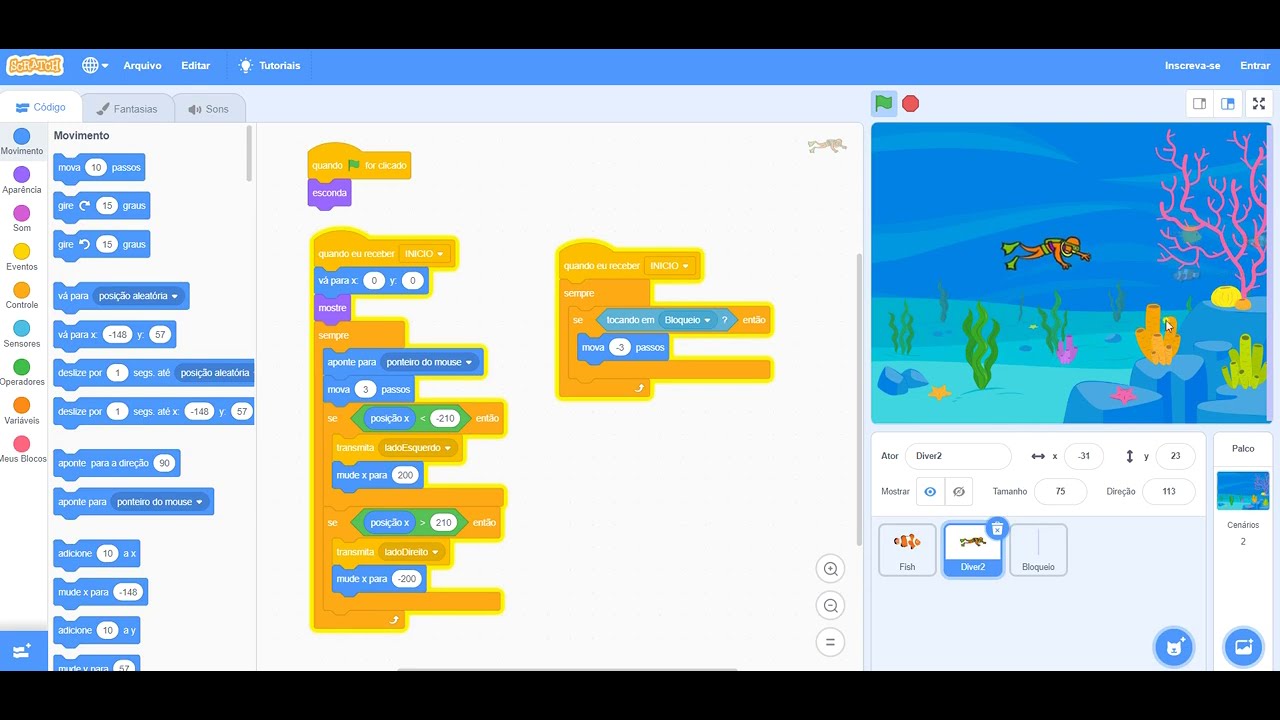Viewport: 1280px width, 720px height.
Task: Open Tutoriais from the menu bar
Action: (269, 65)
